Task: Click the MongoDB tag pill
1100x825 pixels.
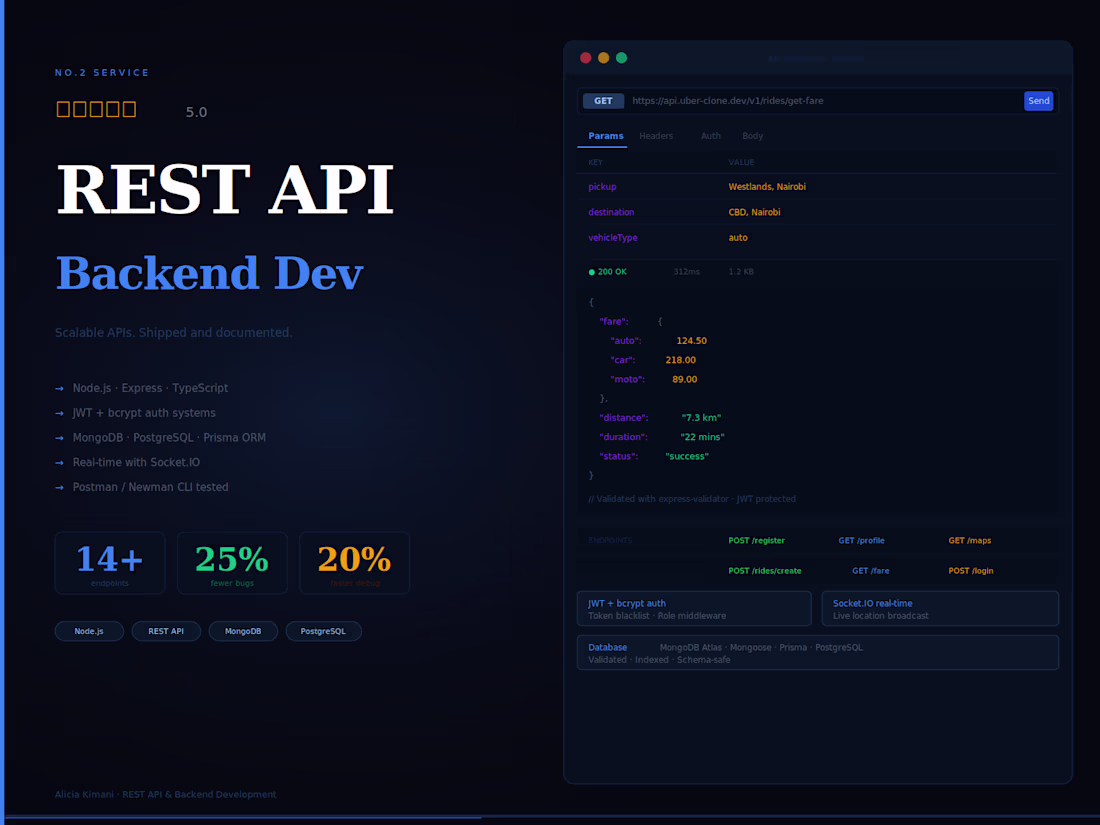Action: [x=243, y=631]
